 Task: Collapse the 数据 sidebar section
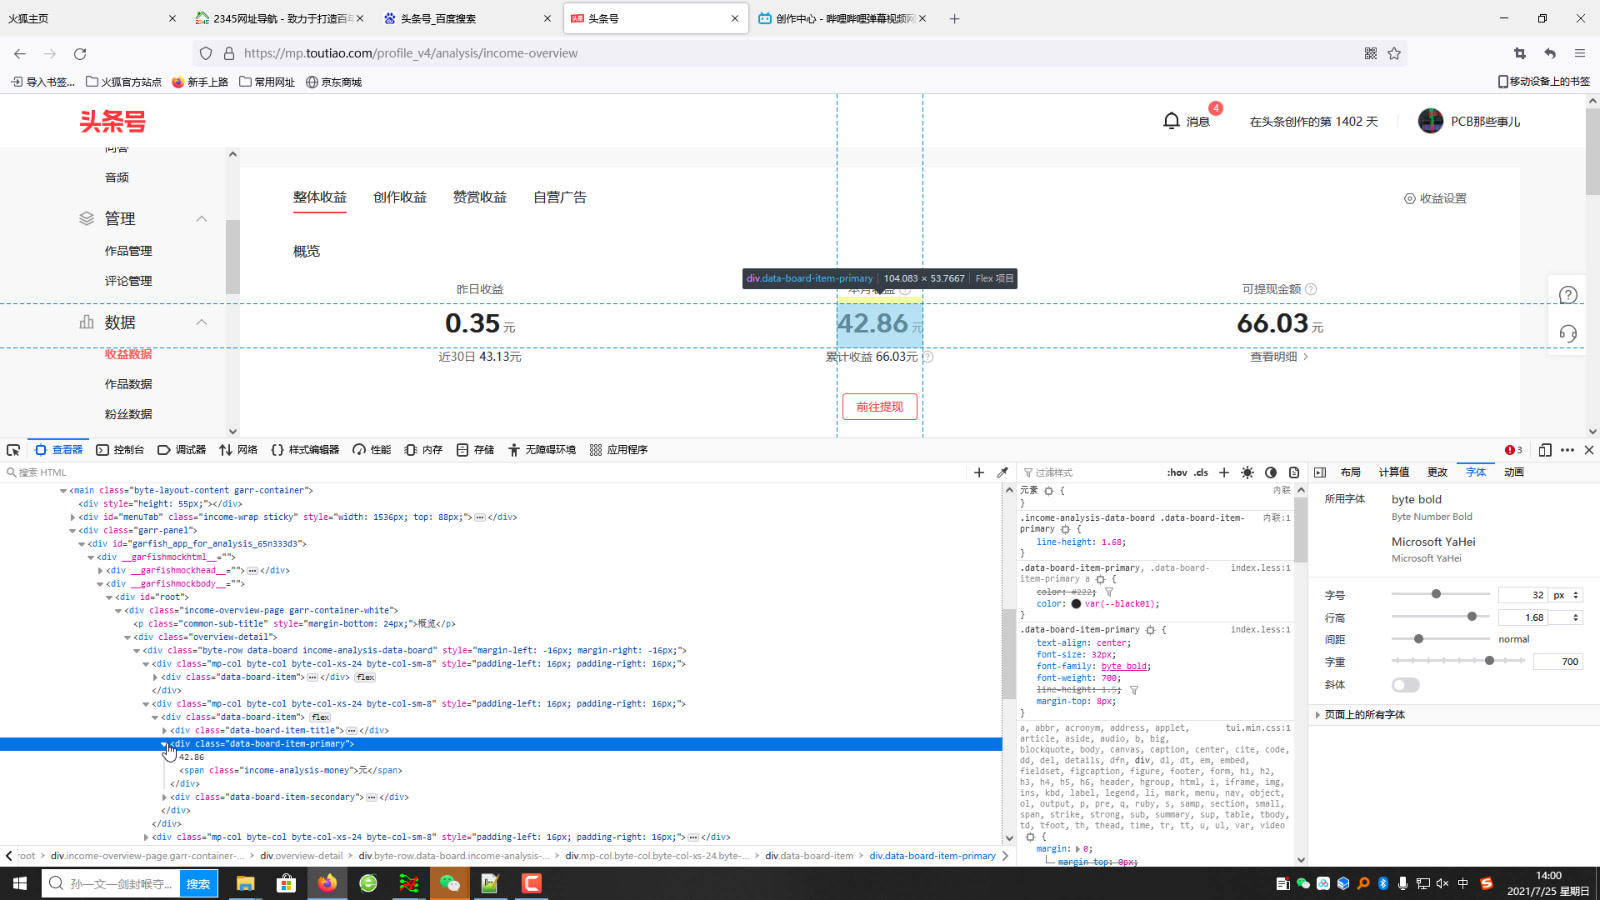click(x=201, y=322)
